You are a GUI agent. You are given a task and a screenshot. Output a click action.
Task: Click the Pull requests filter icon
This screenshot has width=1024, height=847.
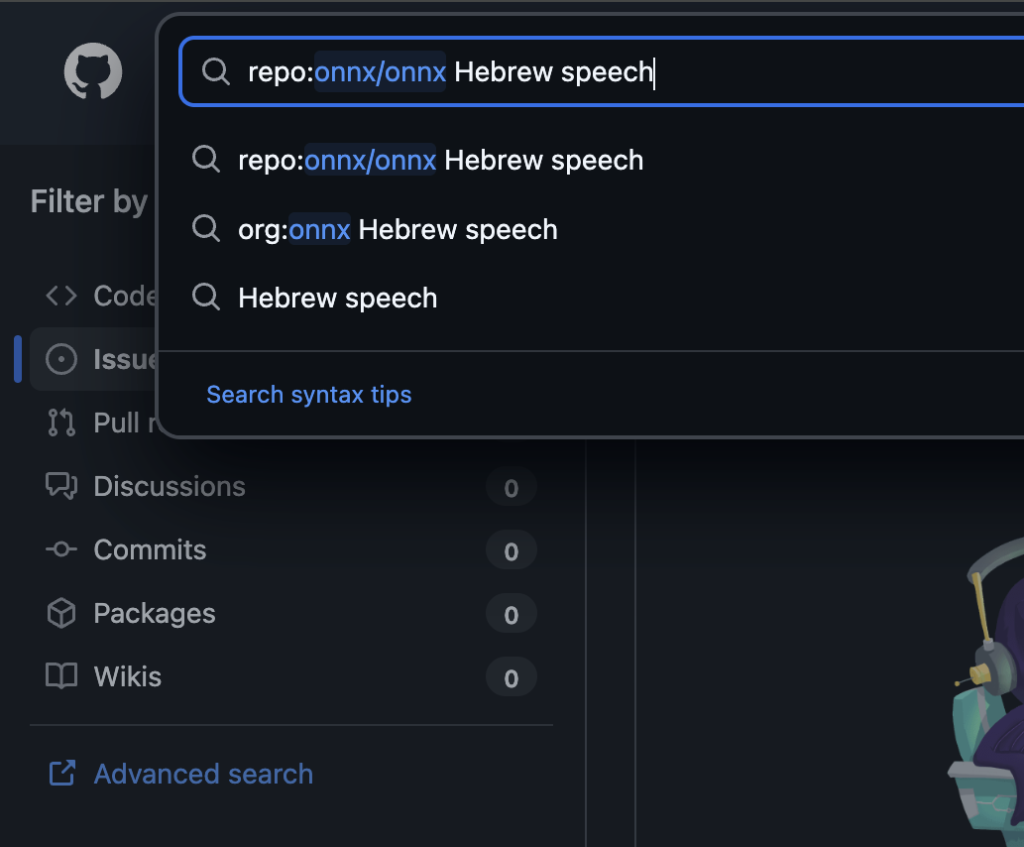(x=61, y=423)
